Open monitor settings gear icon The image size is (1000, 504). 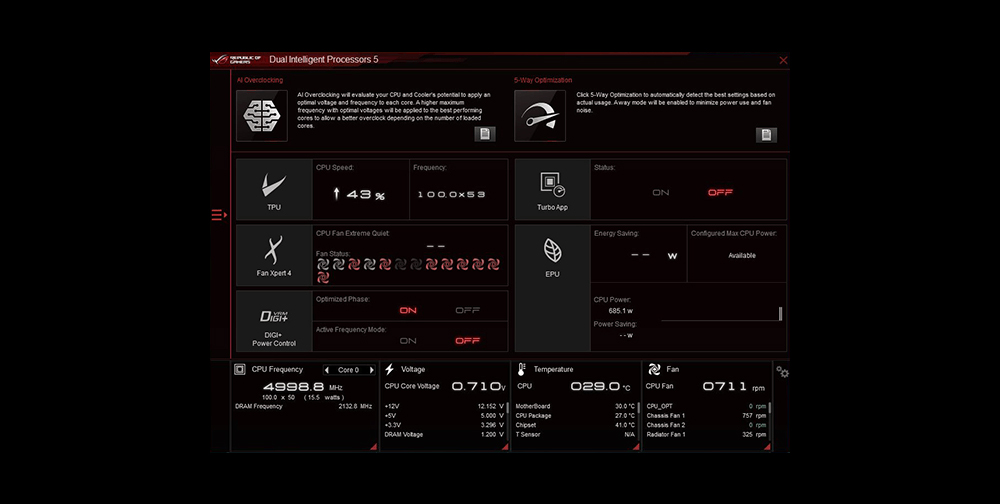[783, 372]
